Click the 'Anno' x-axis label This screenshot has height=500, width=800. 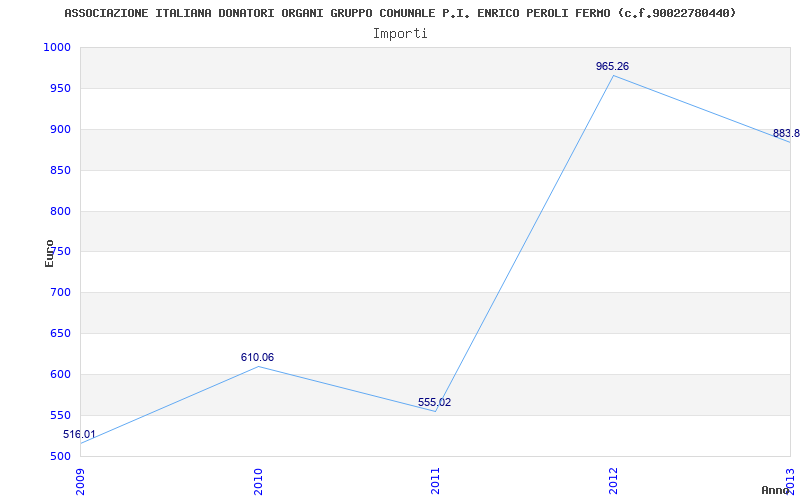[x=775, y=490]
